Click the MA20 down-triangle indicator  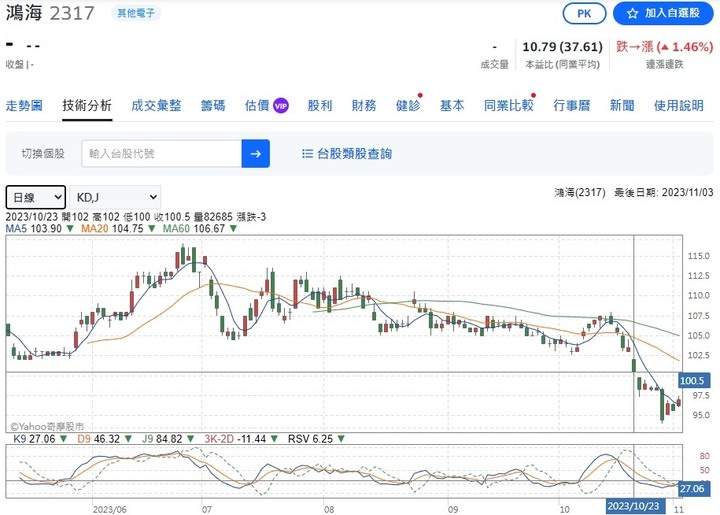152,229
